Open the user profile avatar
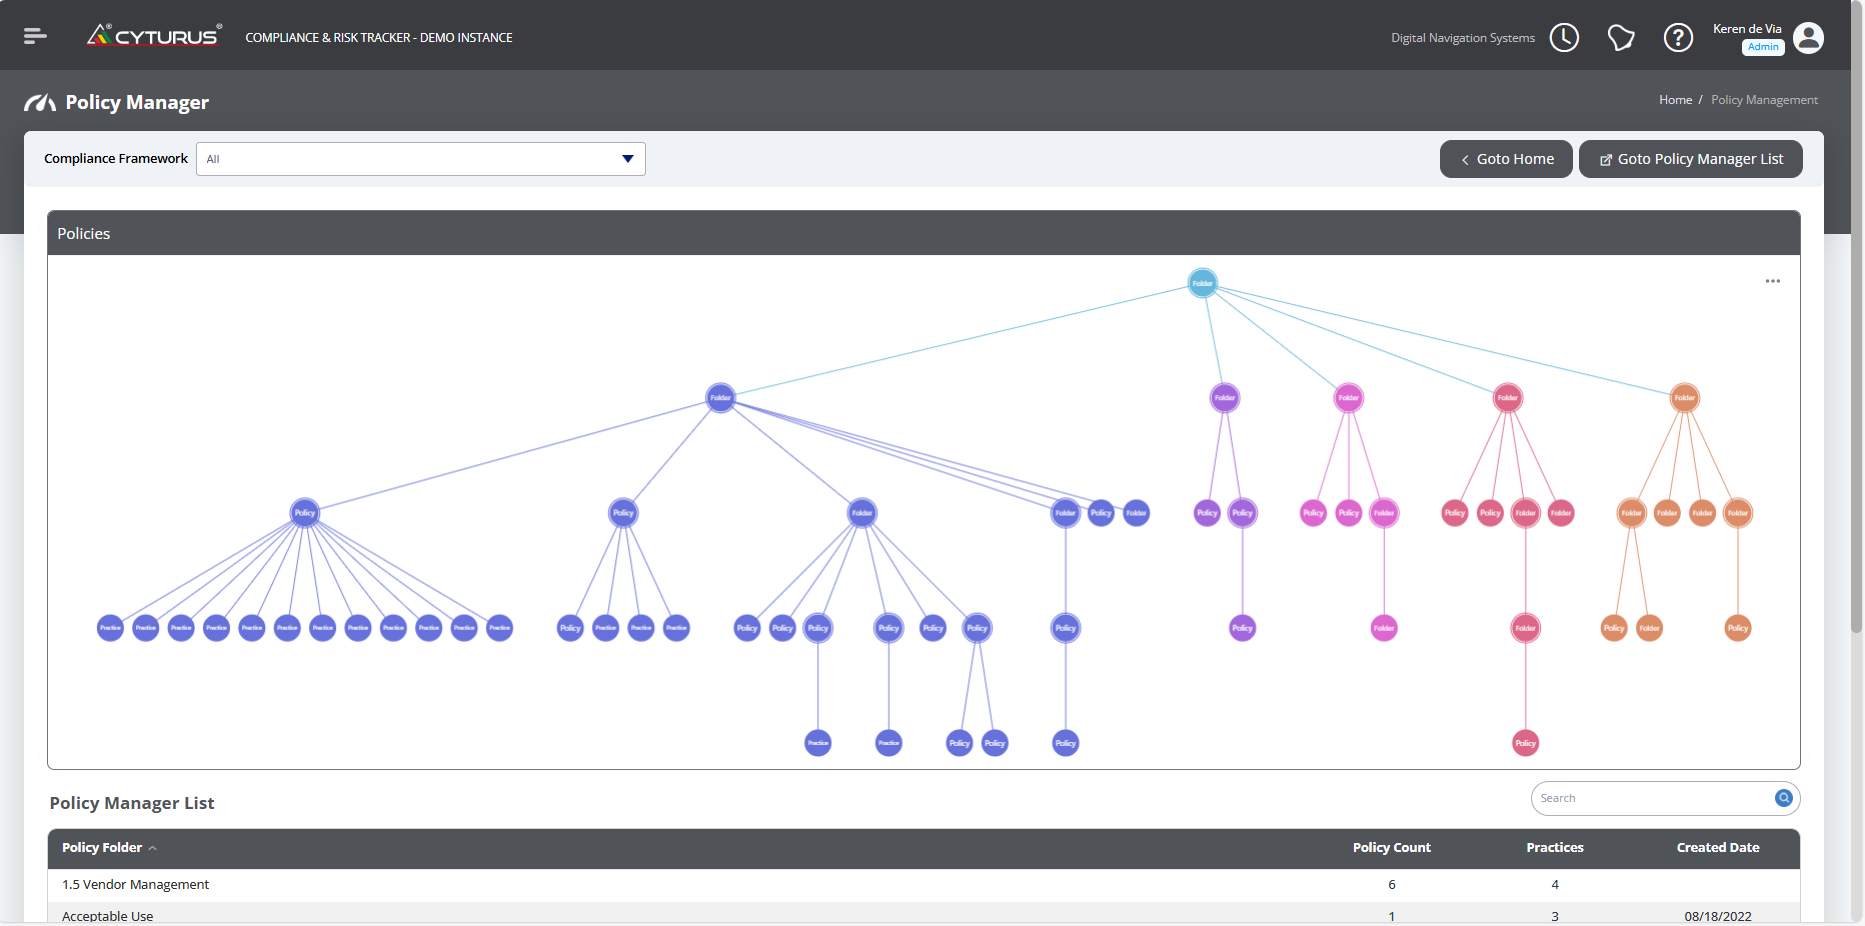The image size is (1865, 926). (1808, 37)
